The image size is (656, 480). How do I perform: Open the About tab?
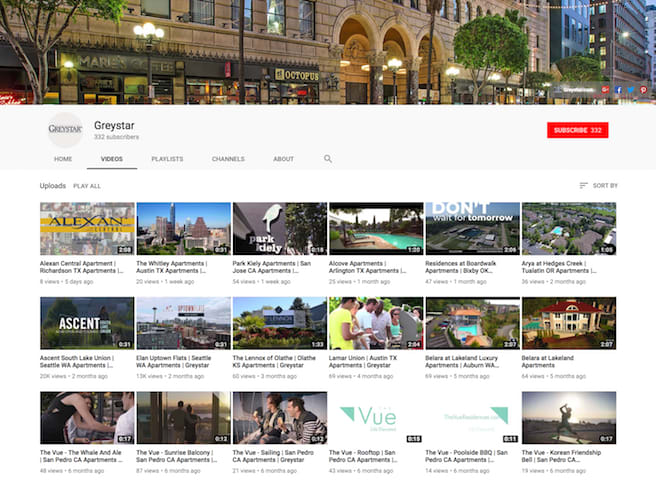[284, 159]
